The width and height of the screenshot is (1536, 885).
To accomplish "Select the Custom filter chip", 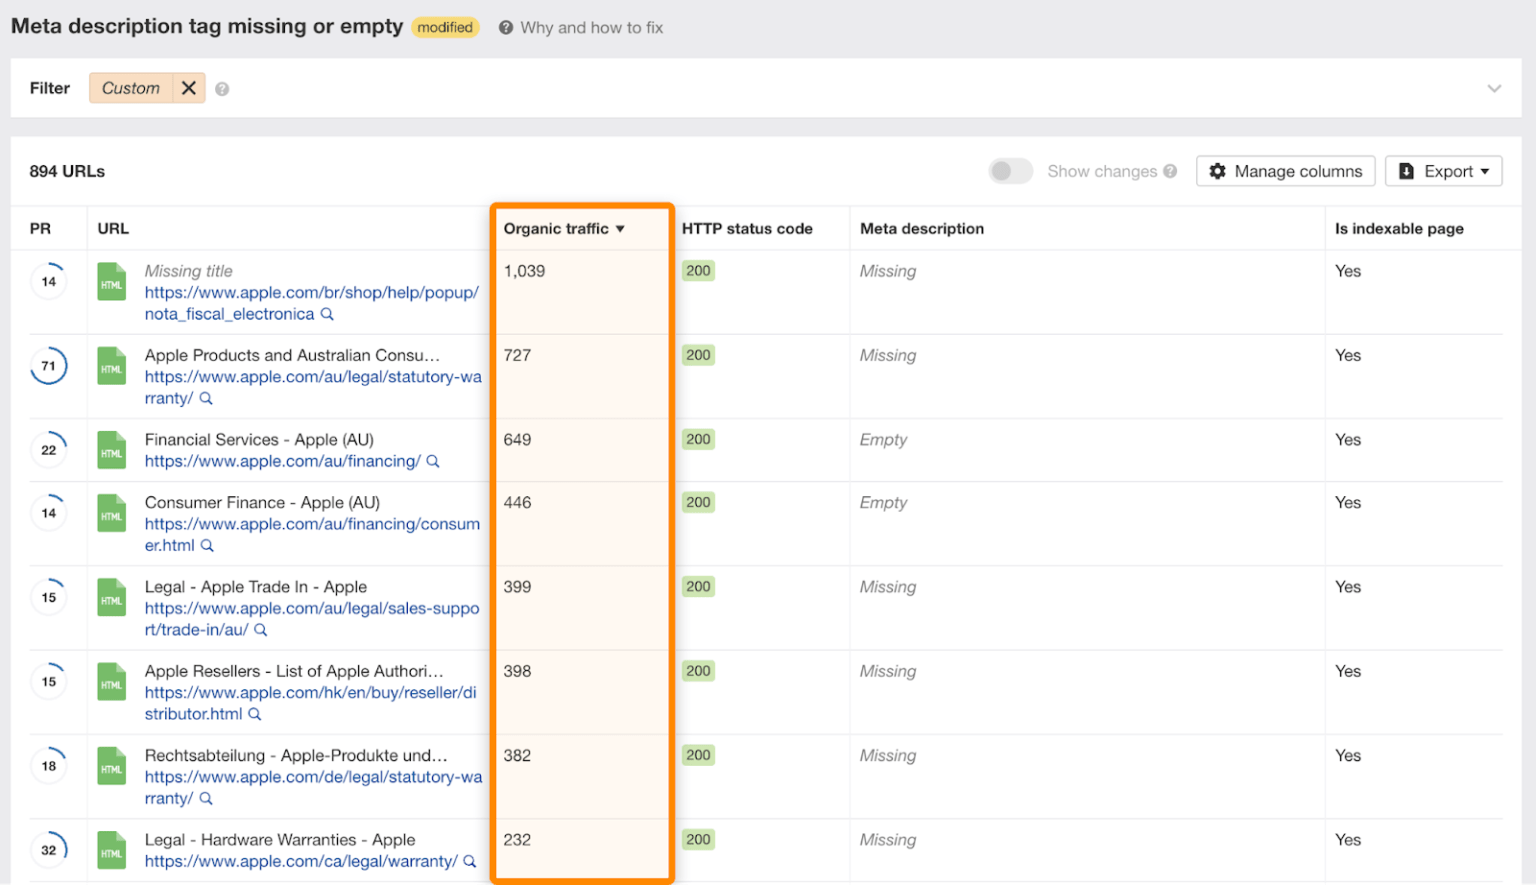I will tap(131, 88).
